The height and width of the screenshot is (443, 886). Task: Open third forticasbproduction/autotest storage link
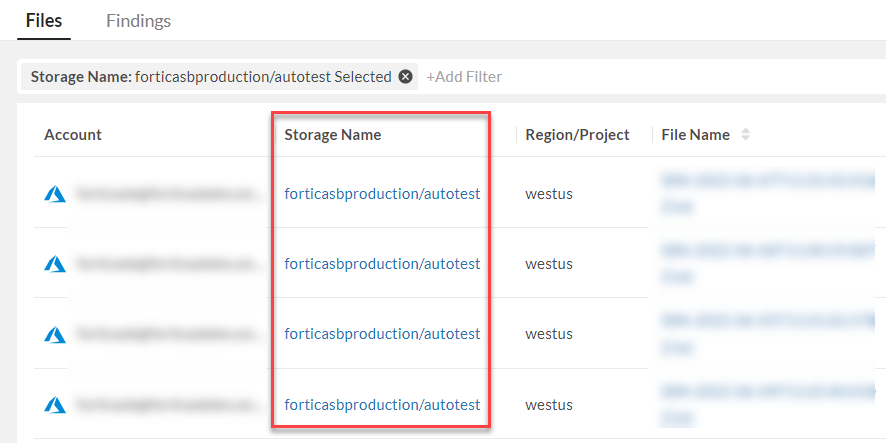pyautogui.click(x=382, y=334)
